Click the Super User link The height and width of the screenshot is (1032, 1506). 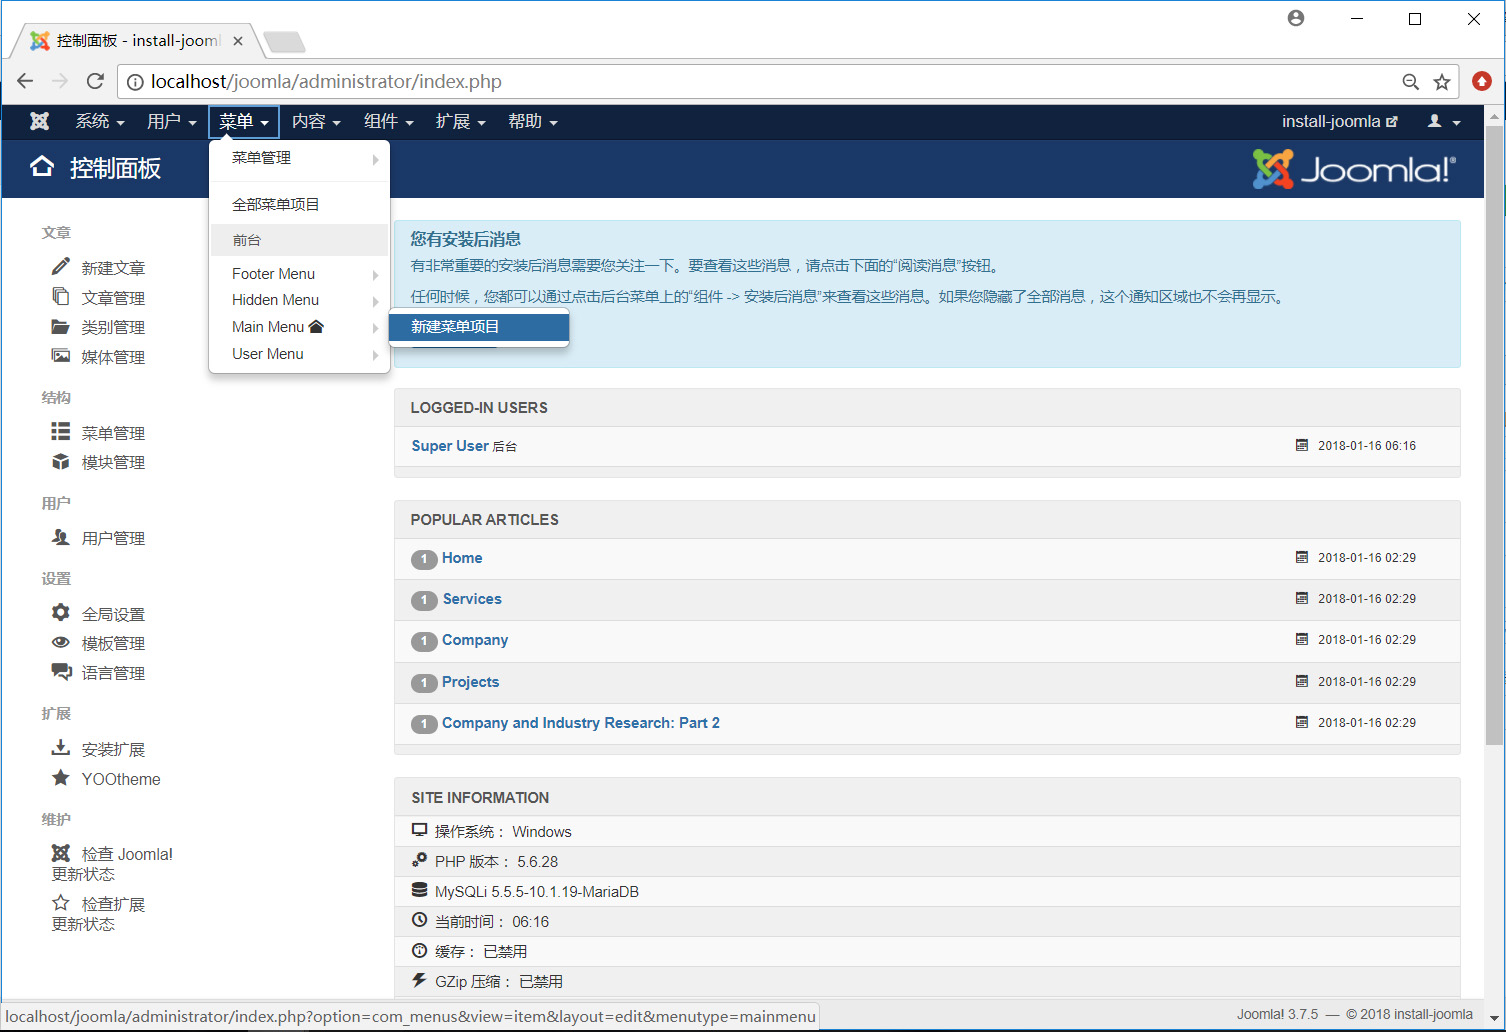coord(450,446)
